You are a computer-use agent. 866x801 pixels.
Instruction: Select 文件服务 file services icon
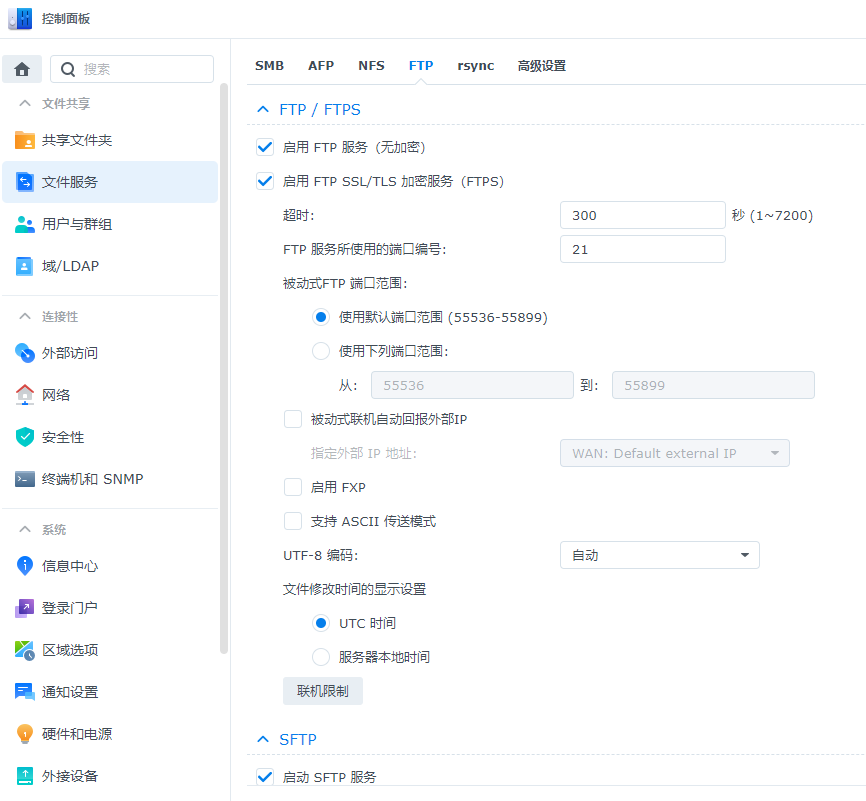point(25,182)
